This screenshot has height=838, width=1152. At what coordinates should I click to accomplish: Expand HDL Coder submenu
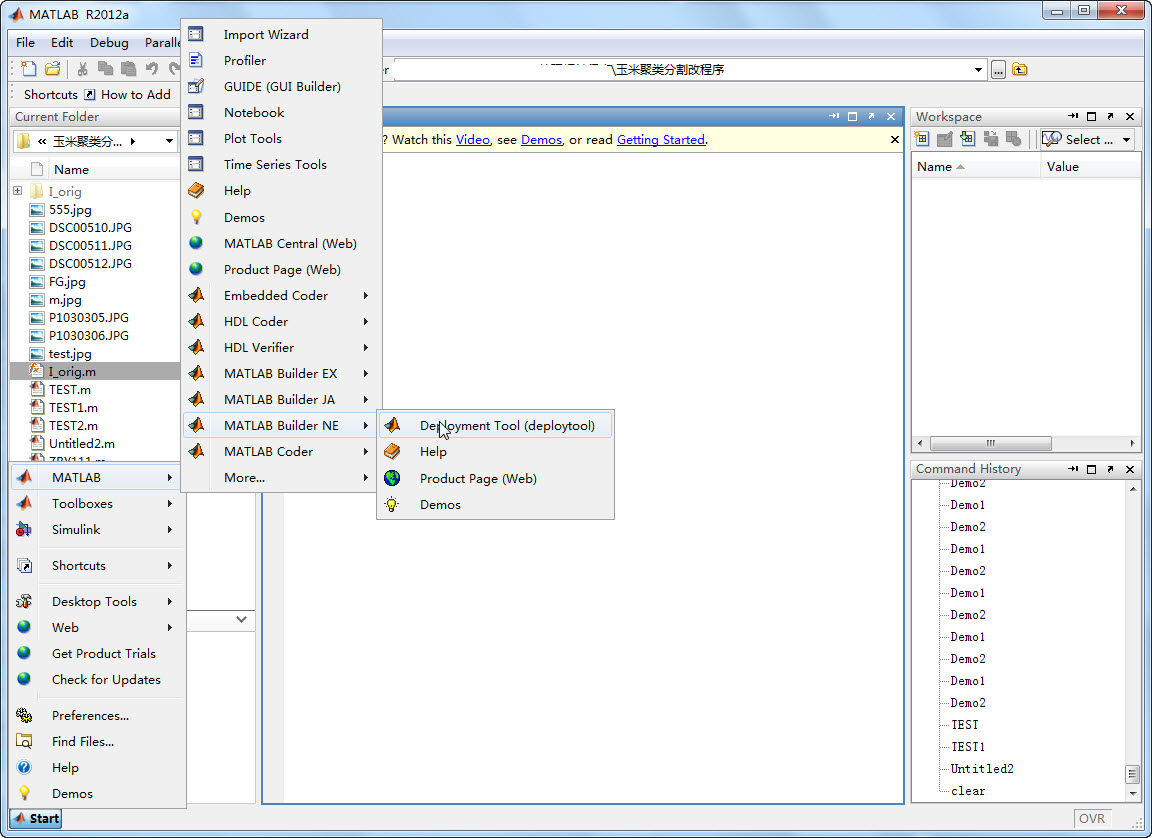281,322
